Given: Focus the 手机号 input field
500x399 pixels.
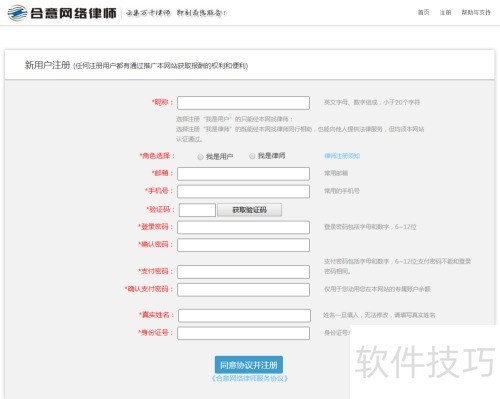Looking at the screenshot, I should [243, 191].
